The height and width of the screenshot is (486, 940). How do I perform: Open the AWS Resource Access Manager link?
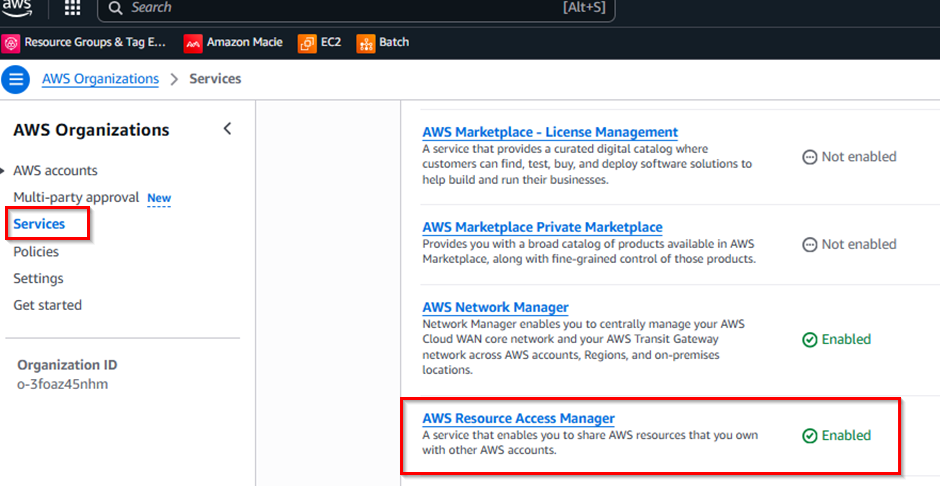(x=518, y=418)
